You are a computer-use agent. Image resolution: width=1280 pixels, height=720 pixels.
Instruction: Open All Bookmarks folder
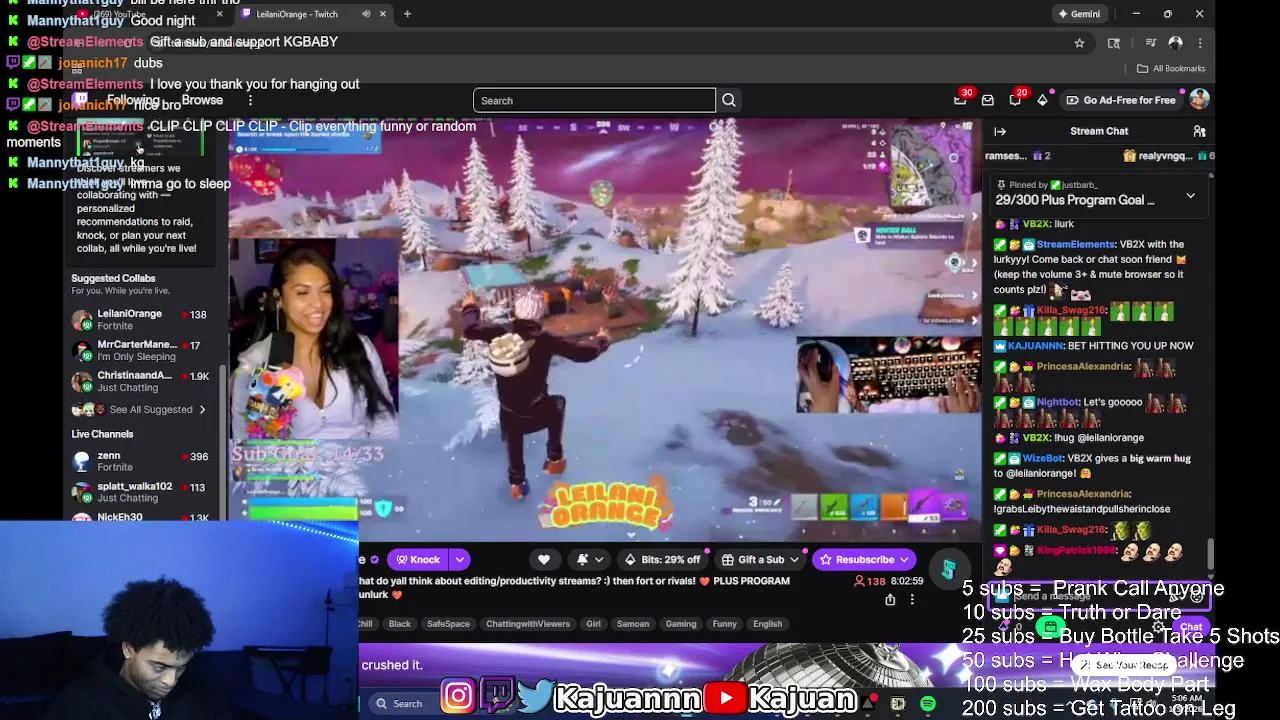[1171, 68]
